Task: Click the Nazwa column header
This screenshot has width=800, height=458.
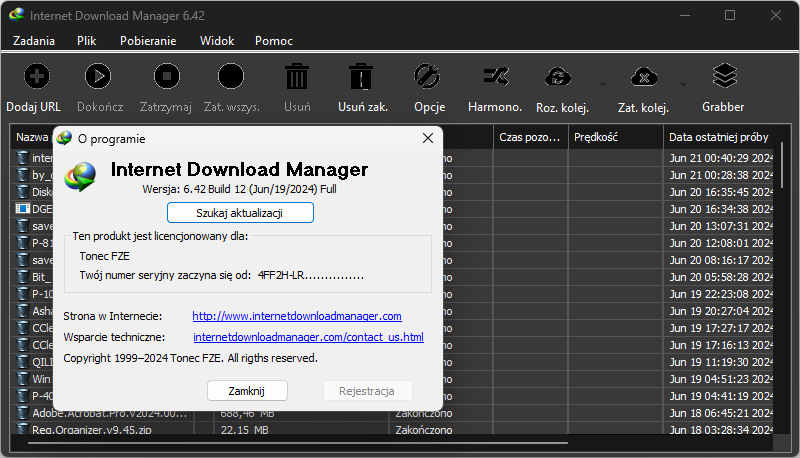Action: coord(32,137)
